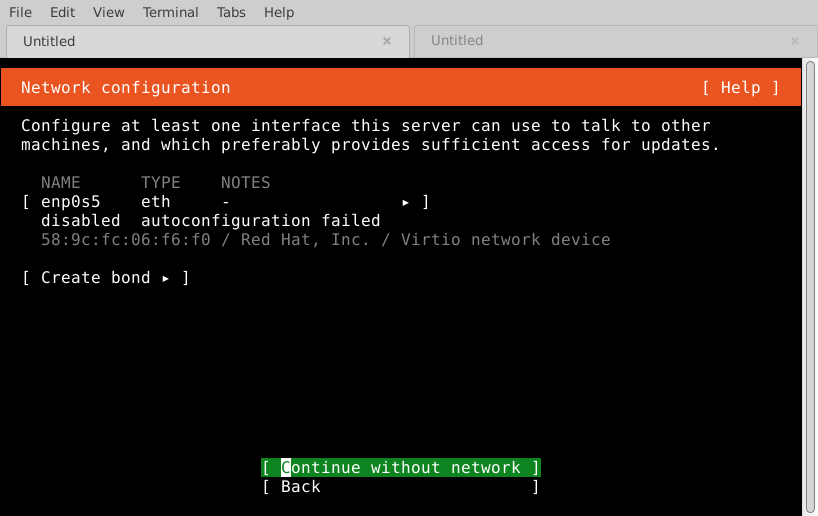Click the autoconfiguration failed status text

pos(260,221)
